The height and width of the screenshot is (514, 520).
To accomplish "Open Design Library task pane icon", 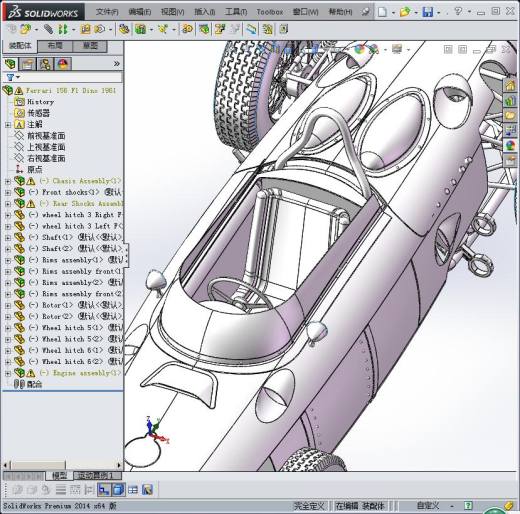I will (x=510, y=101).
